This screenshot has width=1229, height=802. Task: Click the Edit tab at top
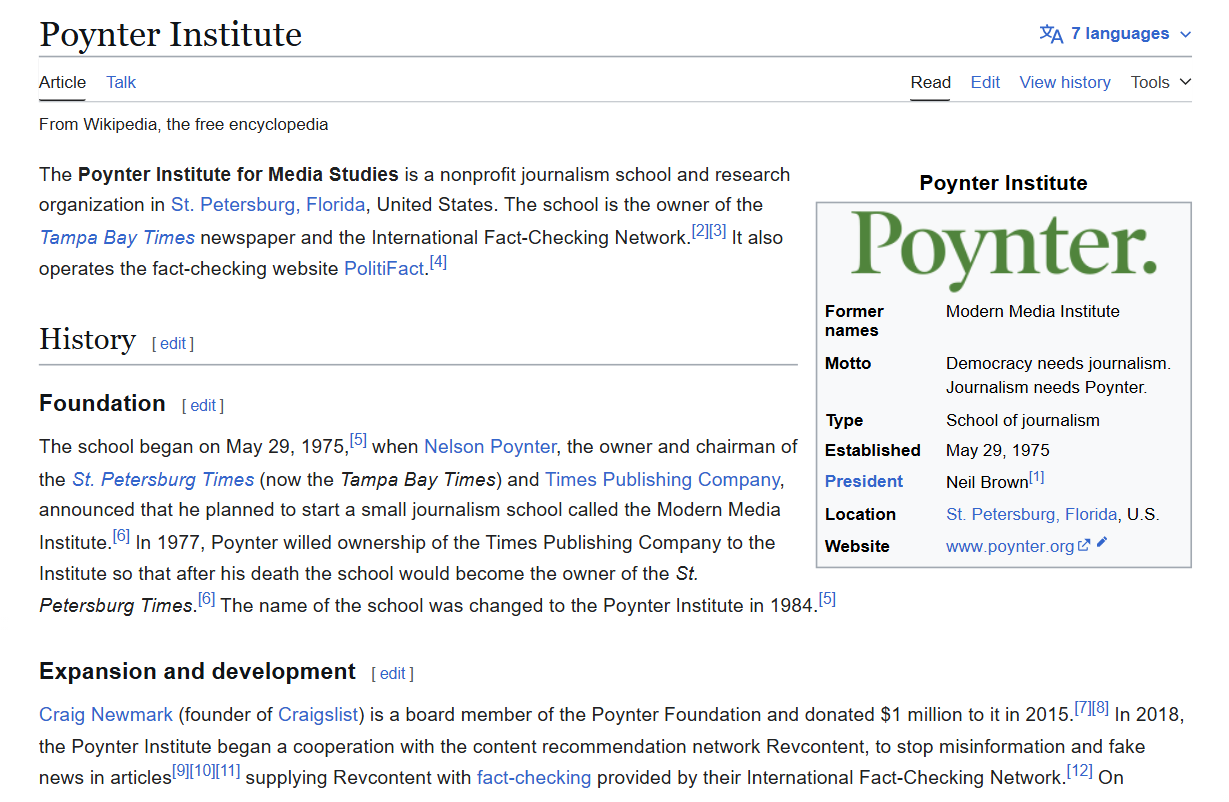pyautogui.click(x=984, y=82)
